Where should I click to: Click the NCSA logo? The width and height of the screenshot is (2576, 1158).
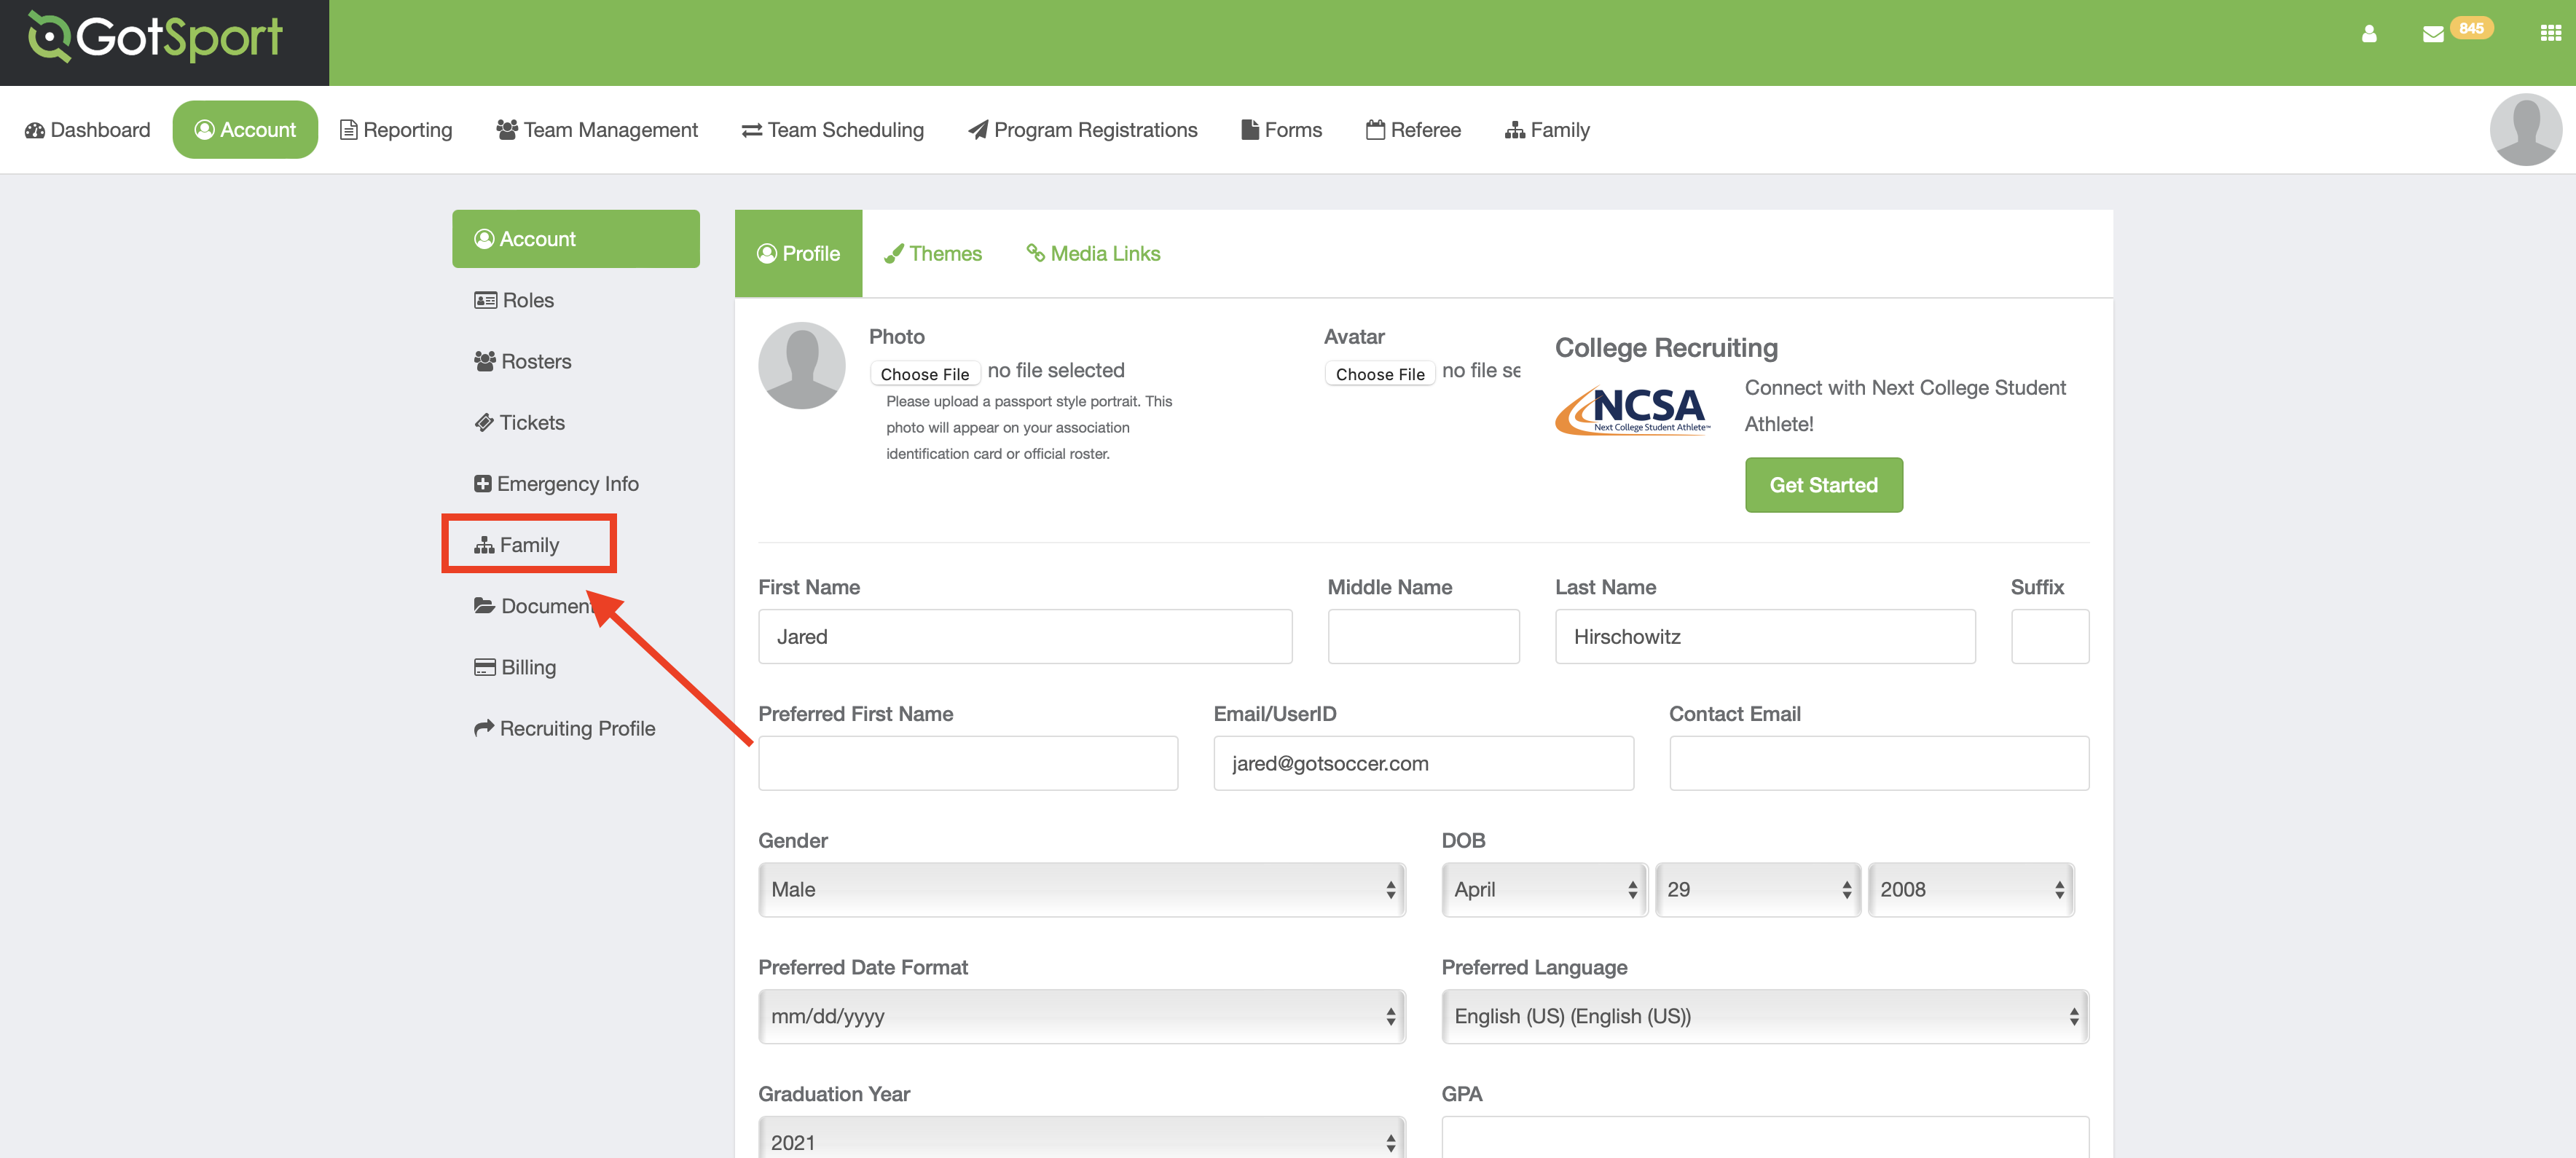pos(1632,411)
